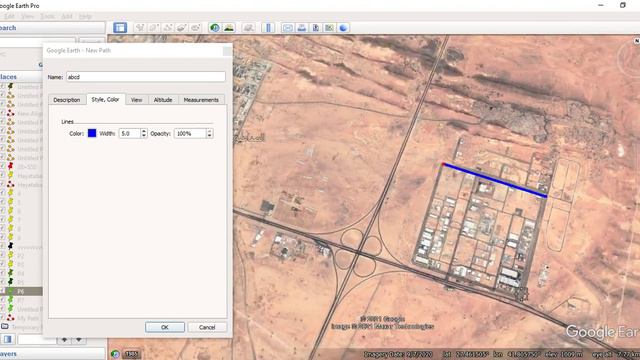Click the places panel view toggle icon
Image resolution: width=640 pixels, height=360 pixels.
[8, 339]
